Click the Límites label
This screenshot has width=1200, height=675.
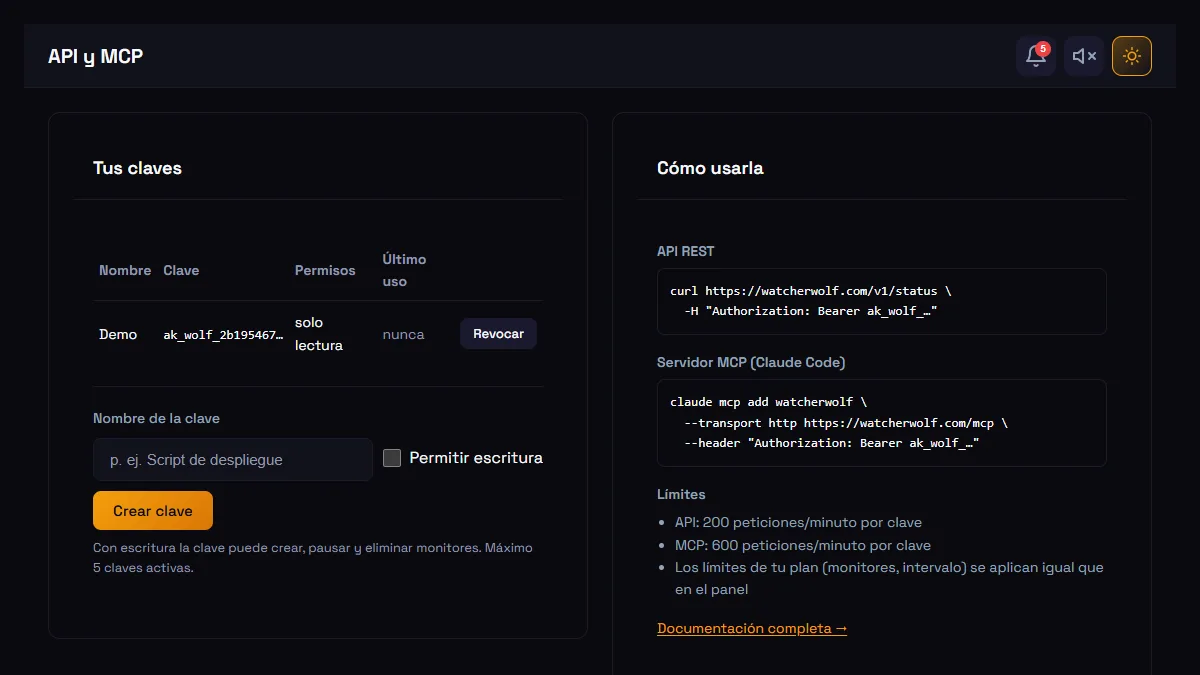tap(681, 494)
